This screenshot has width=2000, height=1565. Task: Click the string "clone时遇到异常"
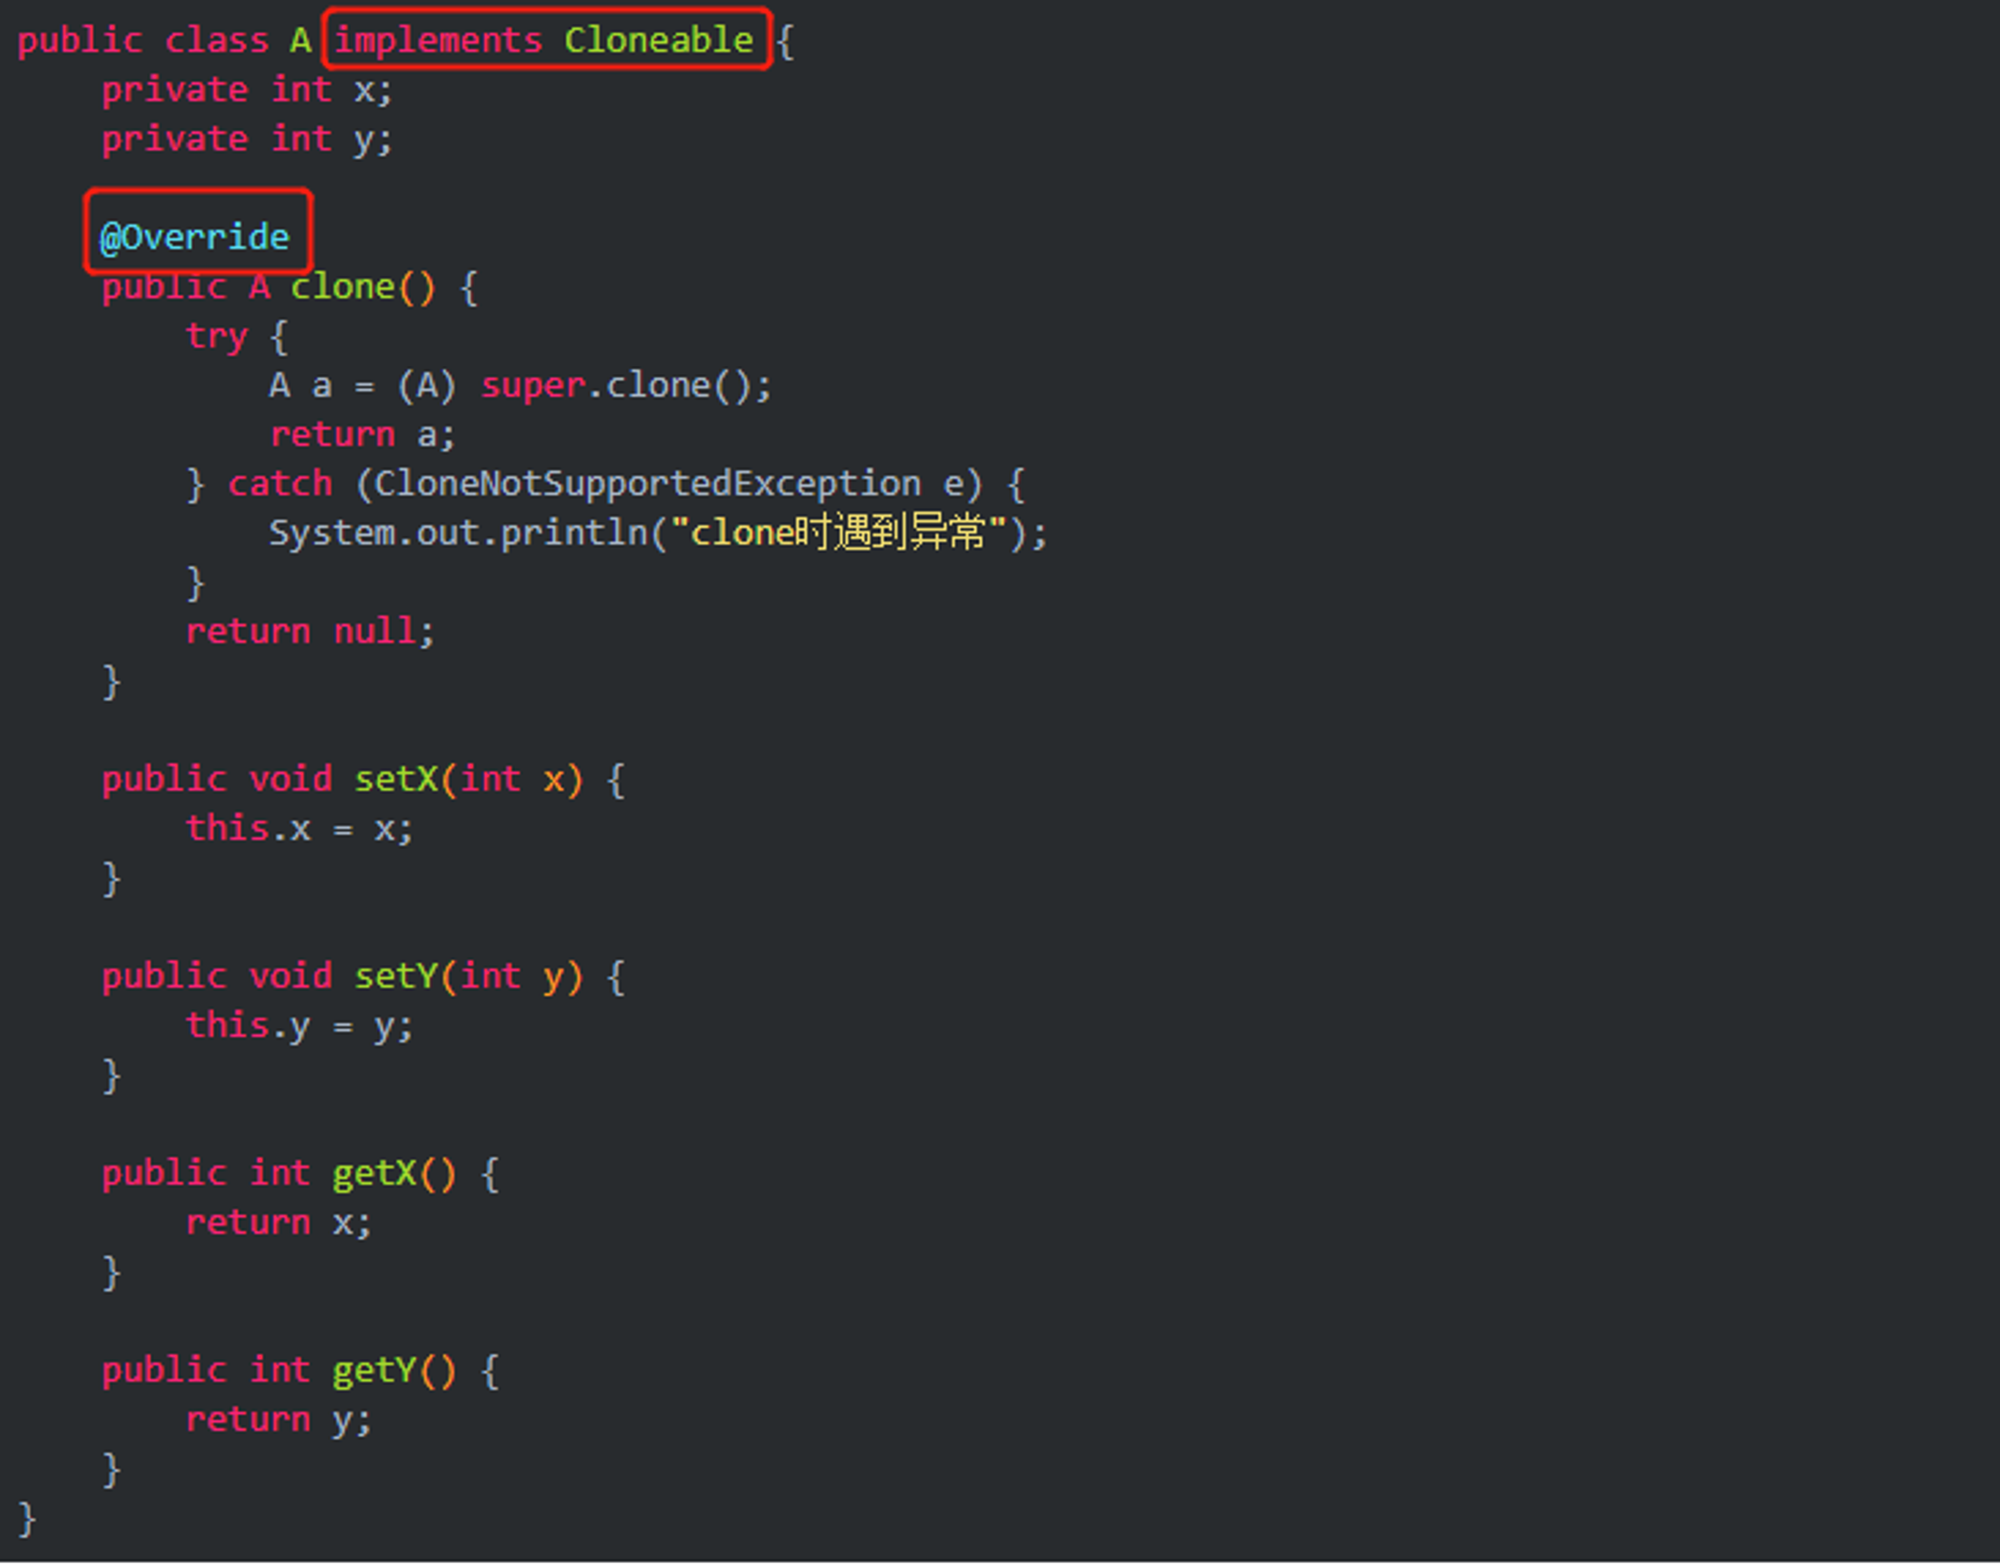(x=838, y=532)
